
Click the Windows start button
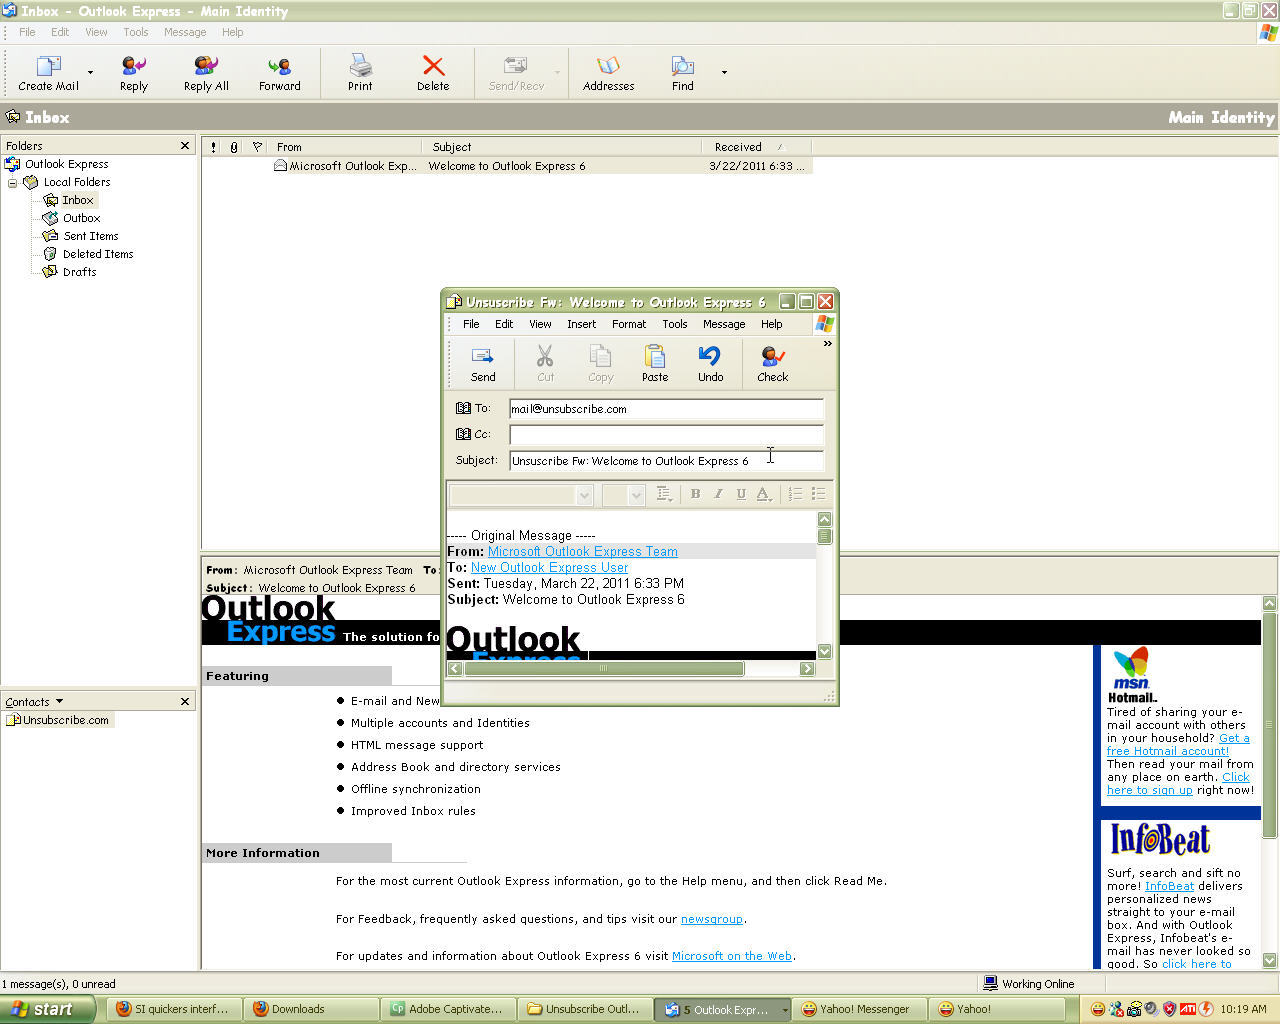(47, 1009)
